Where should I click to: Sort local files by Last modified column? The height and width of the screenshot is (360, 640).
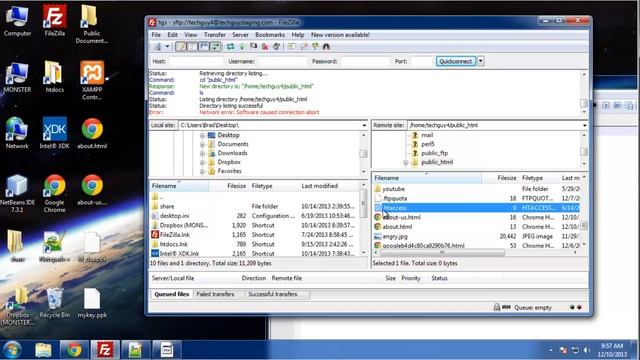coord(320,186)
